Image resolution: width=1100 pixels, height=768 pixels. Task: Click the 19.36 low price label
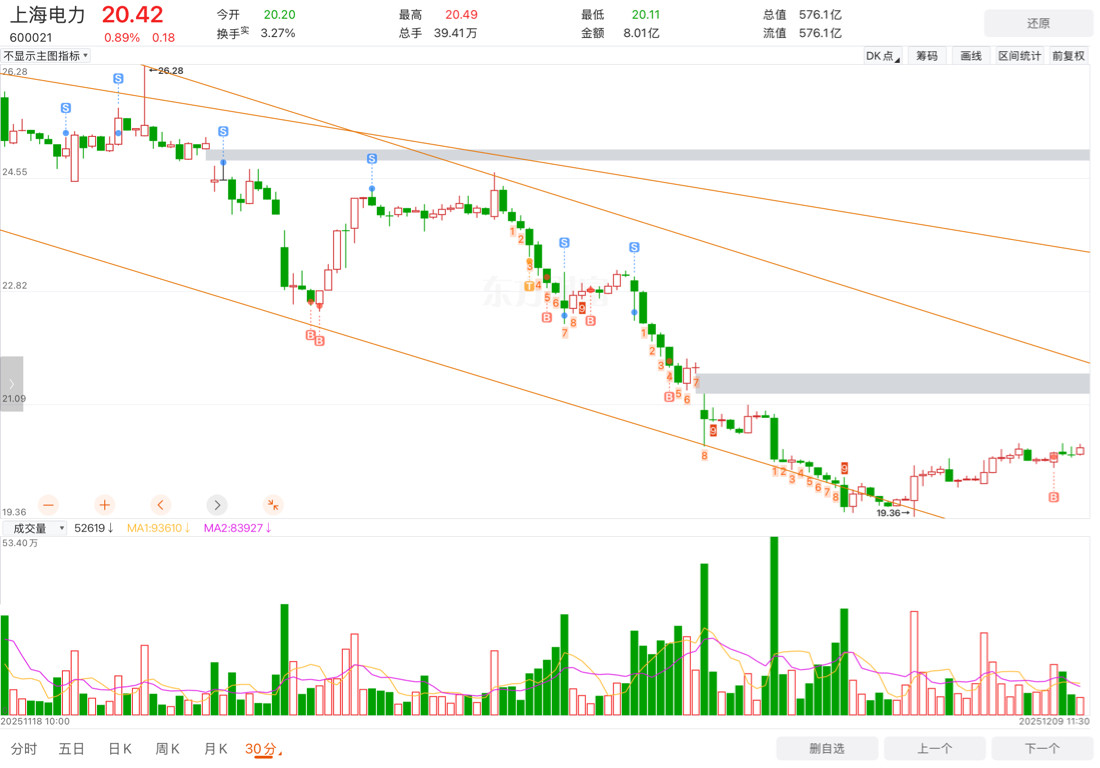888,513
